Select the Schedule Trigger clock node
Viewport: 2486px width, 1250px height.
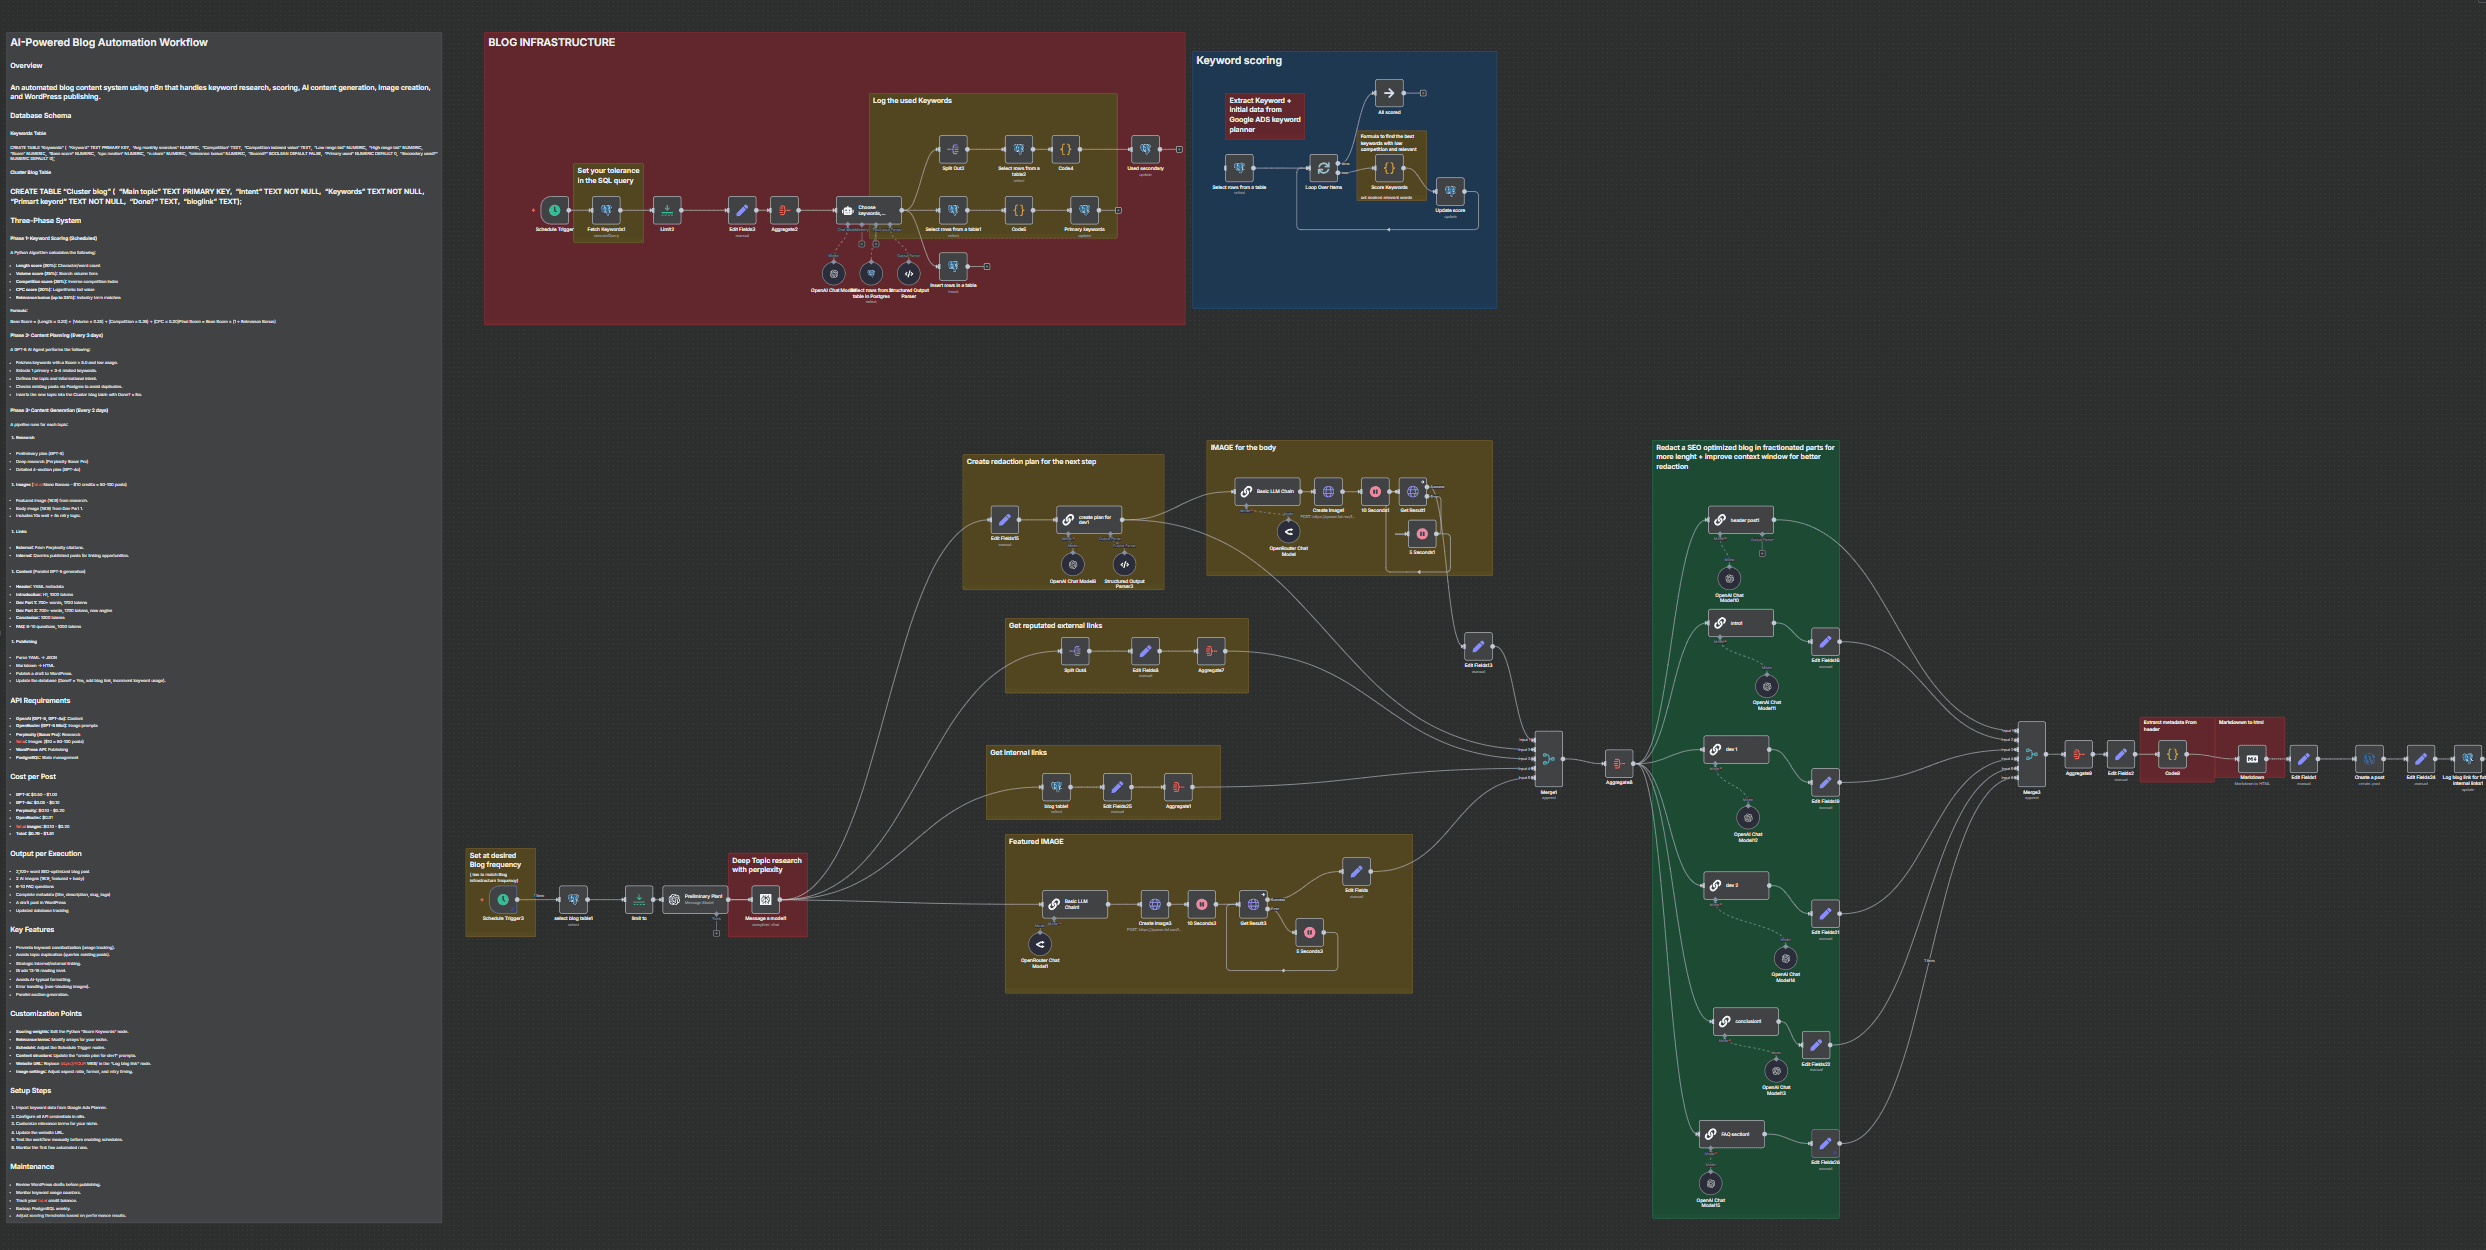tap(554, 210)
